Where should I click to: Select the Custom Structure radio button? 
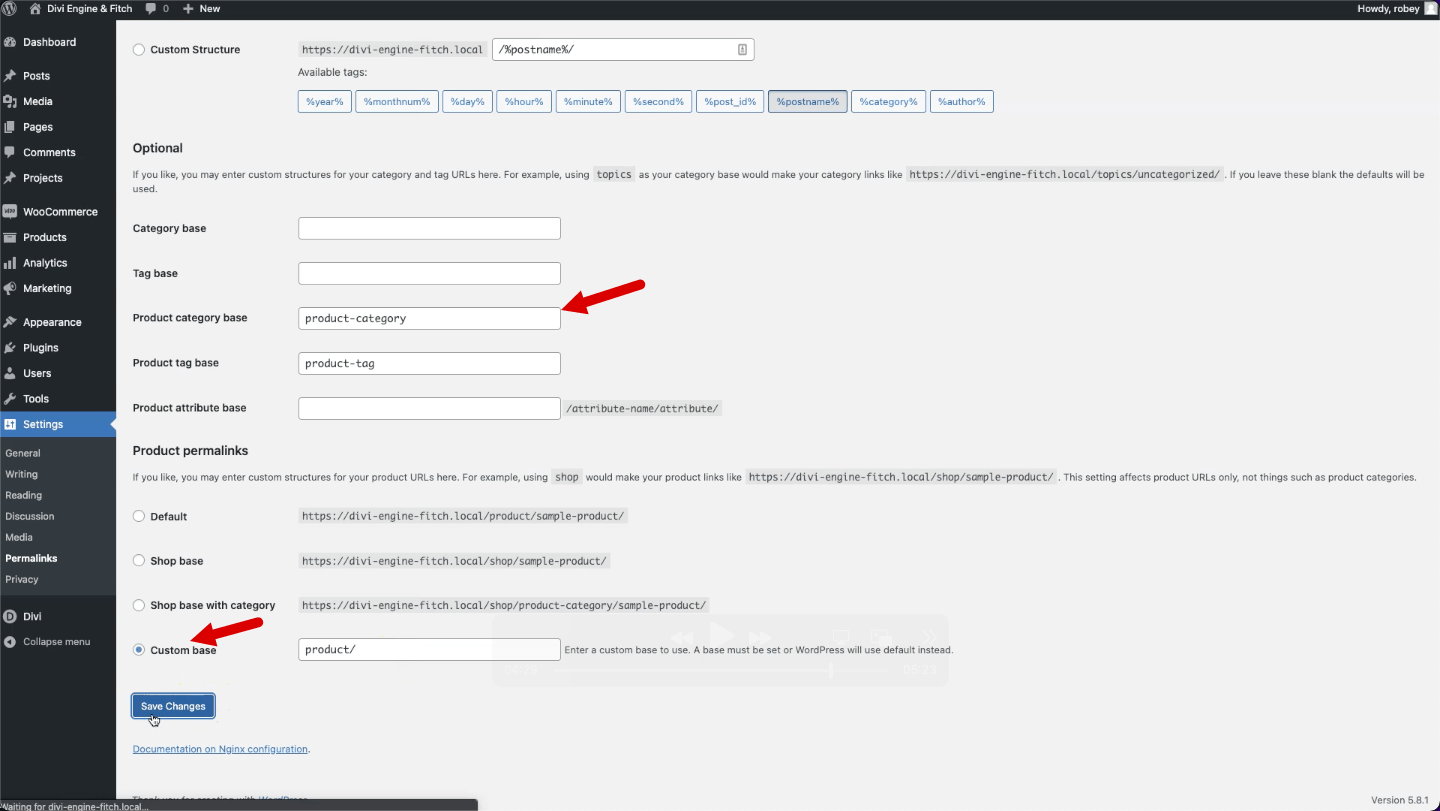139,50
